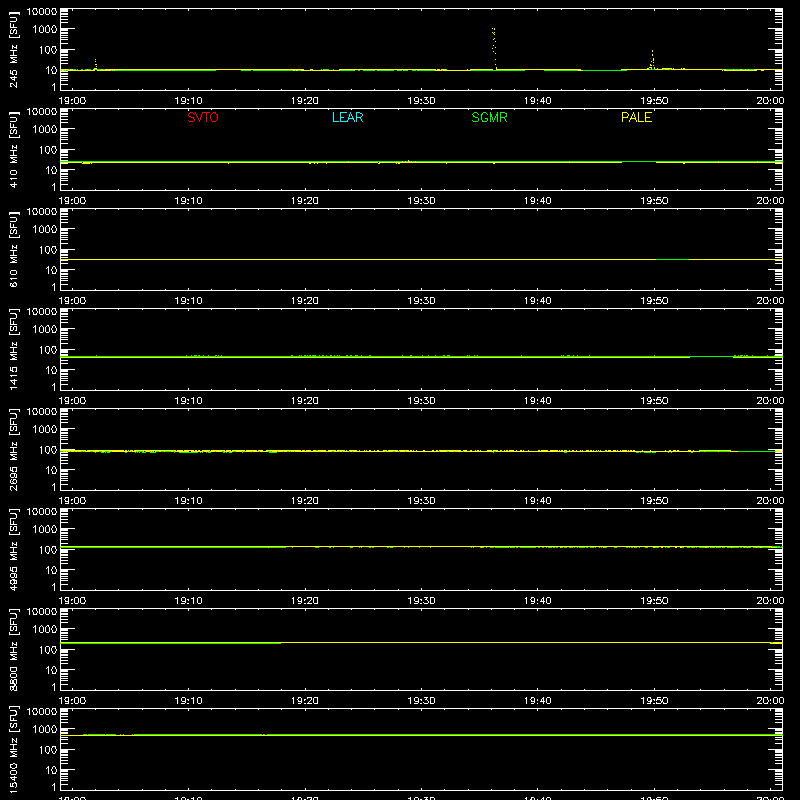This screenshot has height=800, width=800.
Task: Click the 10000 tick label on 15400 MHz axis
Action: (x=42, y=712)
